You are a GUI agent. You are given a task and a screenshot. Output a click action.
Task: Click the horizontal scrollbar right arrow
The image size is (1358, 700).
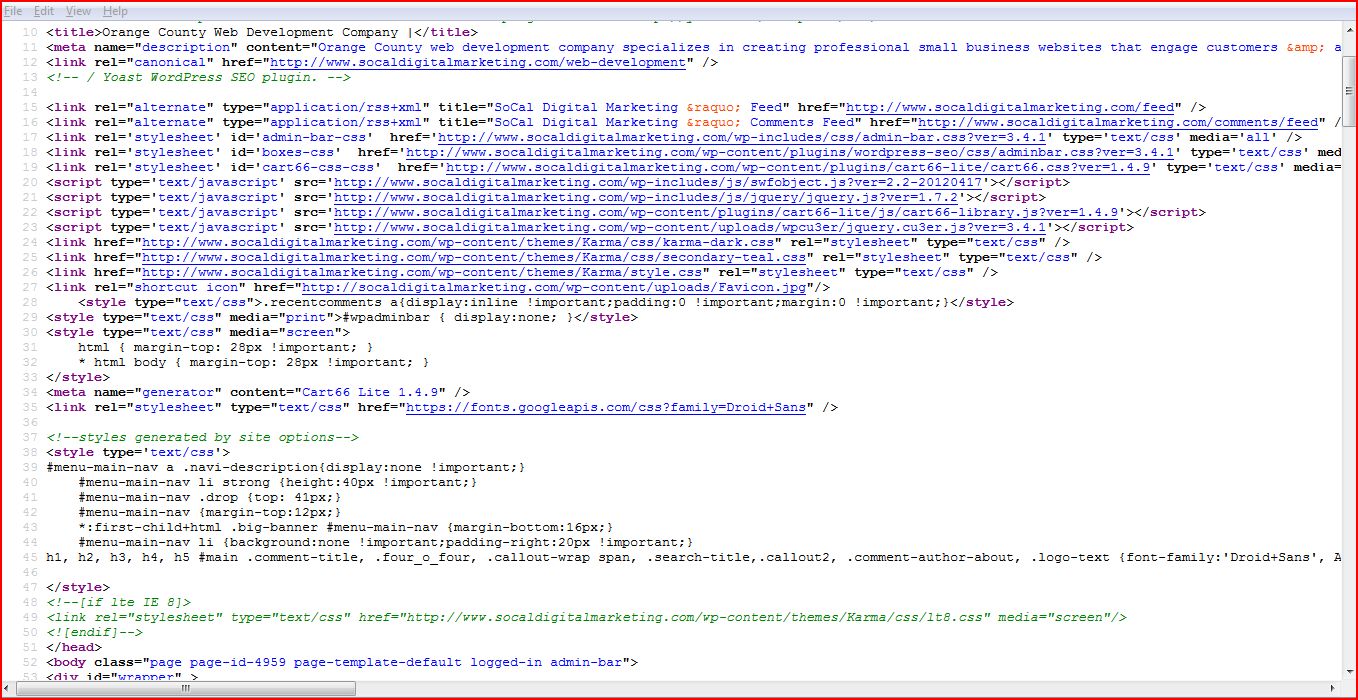[1333, 689]
